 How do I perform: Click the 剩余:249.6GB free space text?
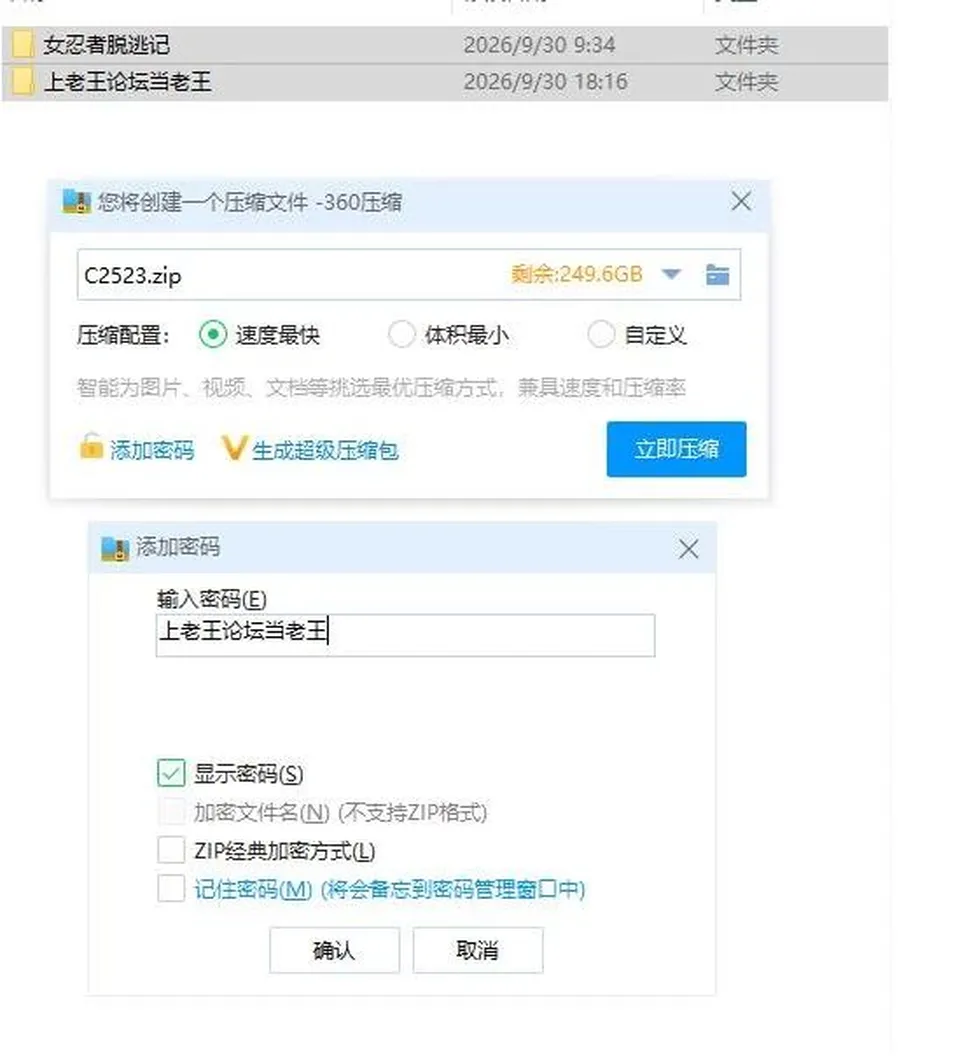(x=577, y=274)
